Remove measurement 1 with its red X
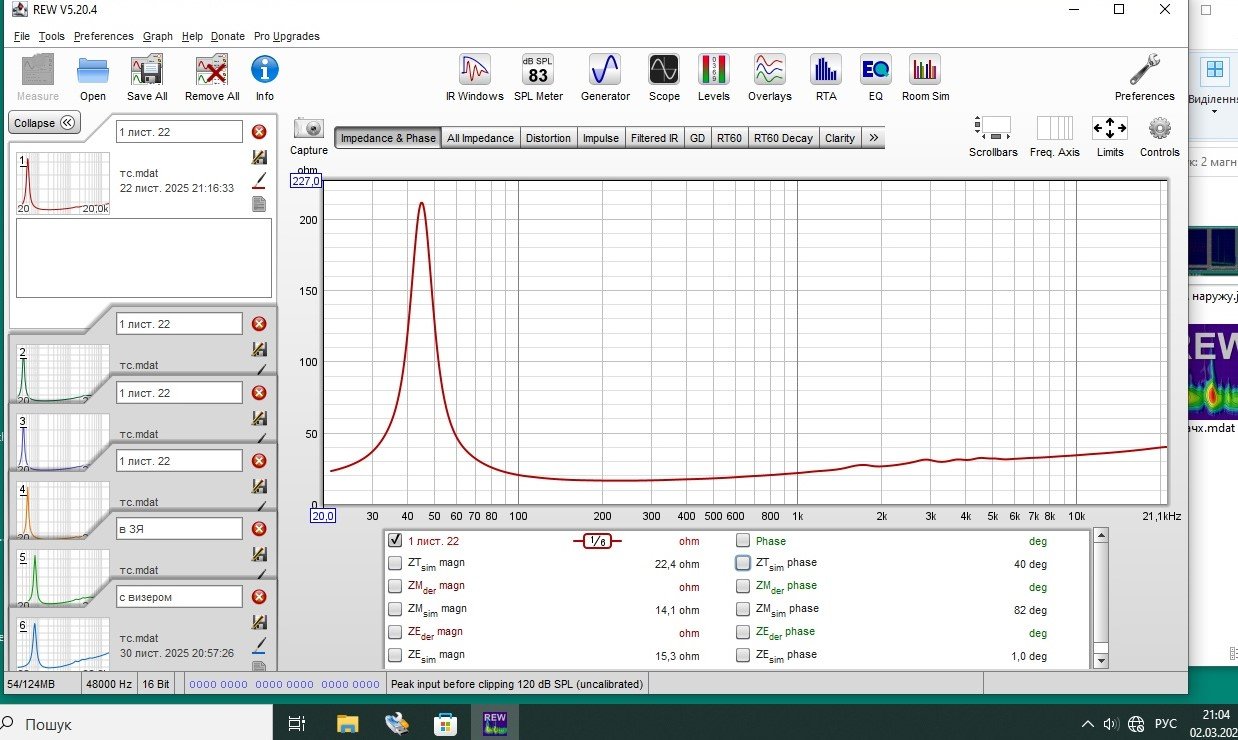The height and width of the screenshot is (740, 1238). click(x=259, y=132)
